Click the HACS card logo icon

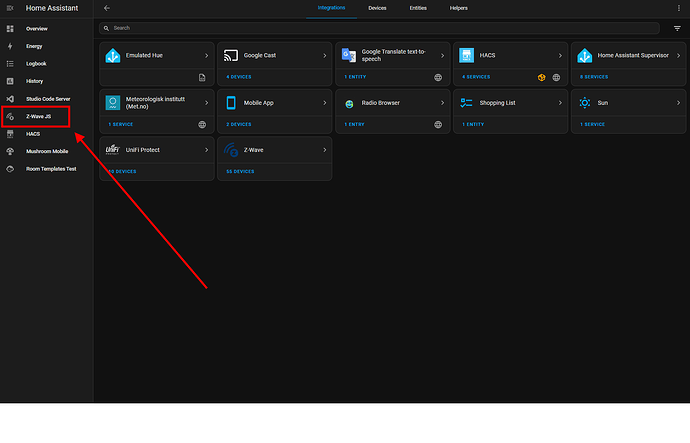[466, 55]
